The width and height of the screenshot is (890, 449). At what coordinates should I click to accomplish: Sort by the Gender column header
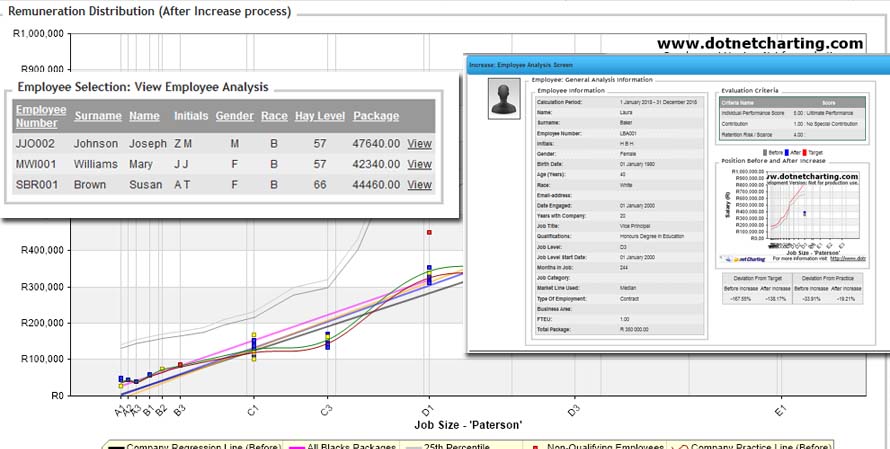[234, 116]
